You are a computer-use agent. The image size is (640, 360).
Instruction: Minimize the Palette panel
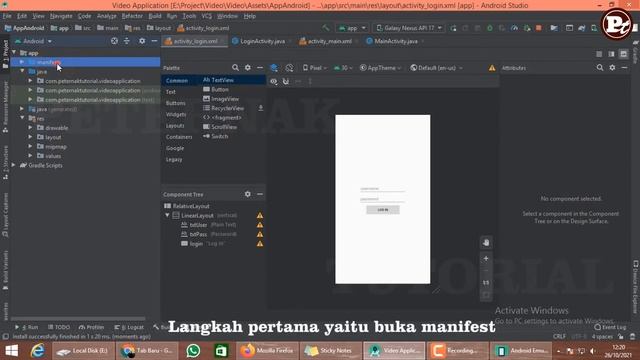[260, 68]
